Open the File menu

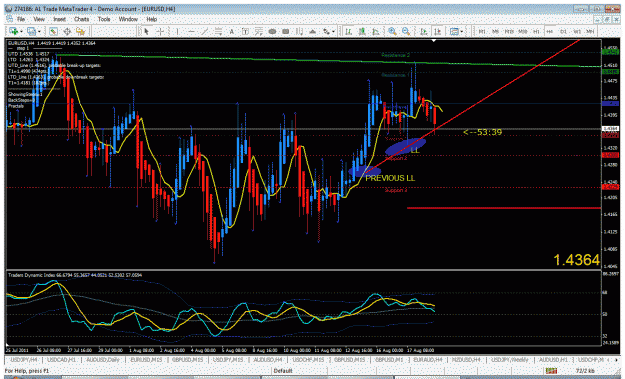pos(21,19)
